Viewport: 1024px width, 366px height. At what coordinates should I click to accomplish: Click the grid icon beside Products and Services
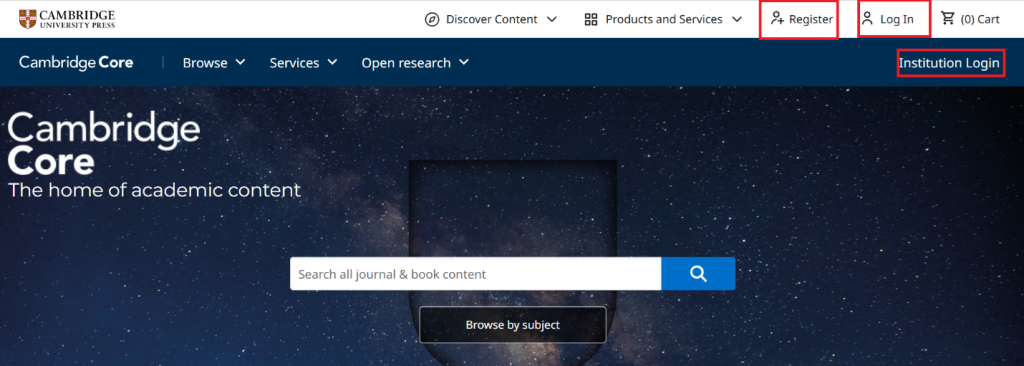(591, 19)
